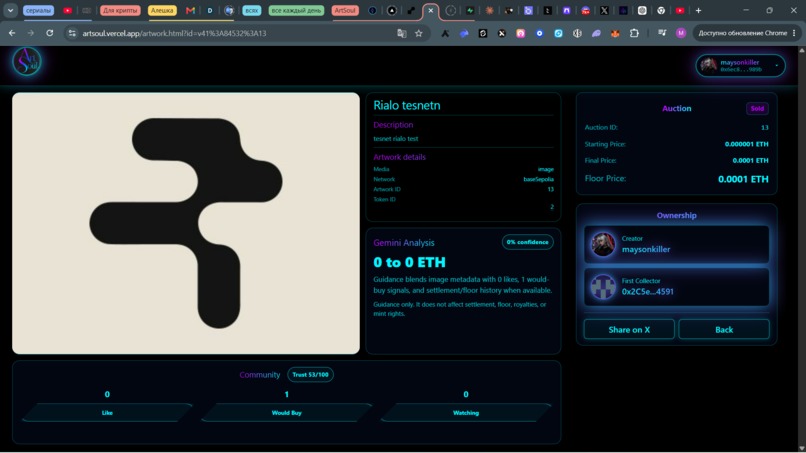Switch to the X tab in tab strip
The height and width of the screenshot is (453, 806).
(x=604, y=10)
